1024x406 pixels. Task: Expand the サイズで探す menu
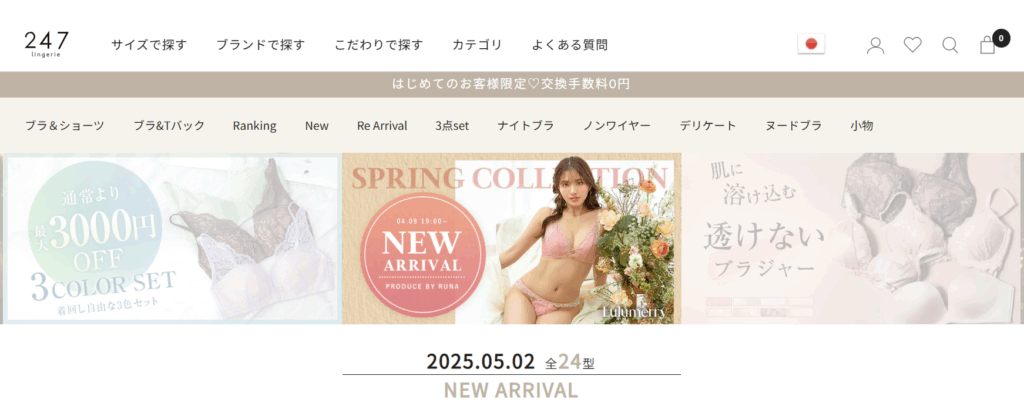click(x=149, y=45)
